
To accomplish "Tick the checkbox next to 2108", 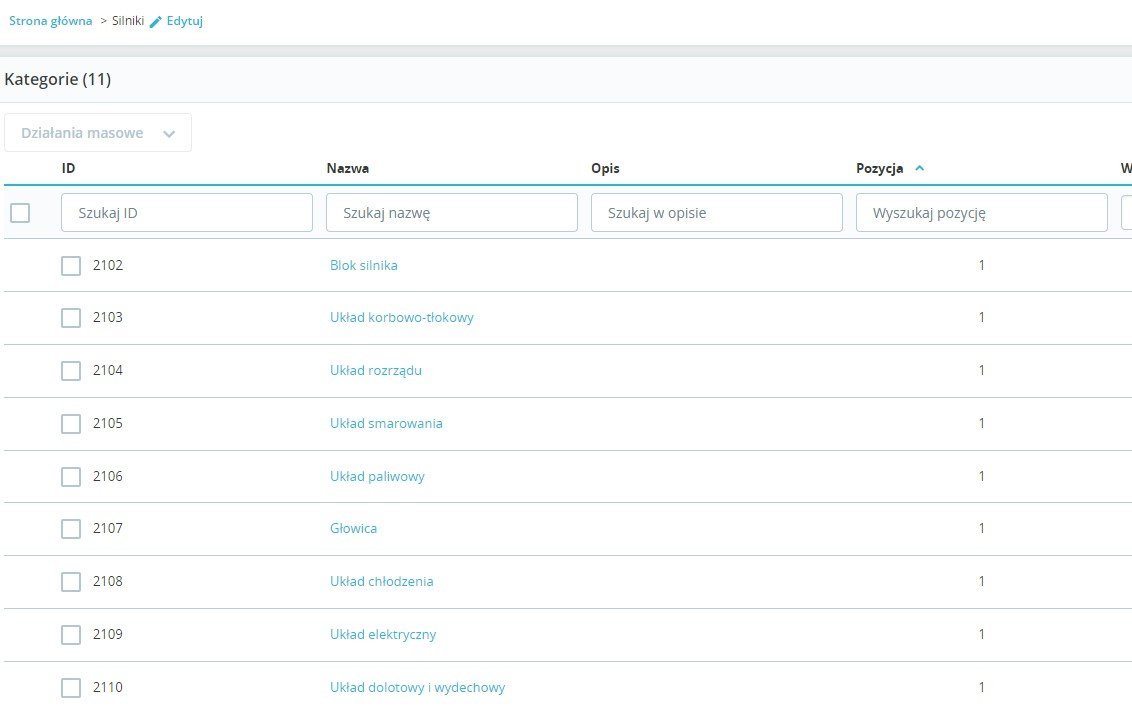I will [71, 581].
